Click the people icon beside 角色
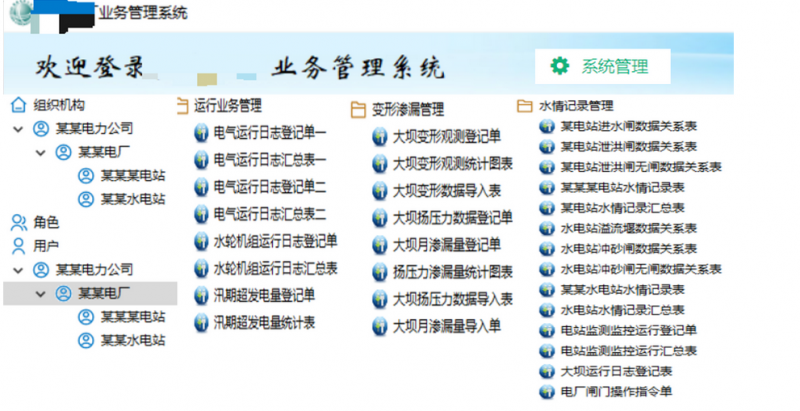 pos(17,222)
